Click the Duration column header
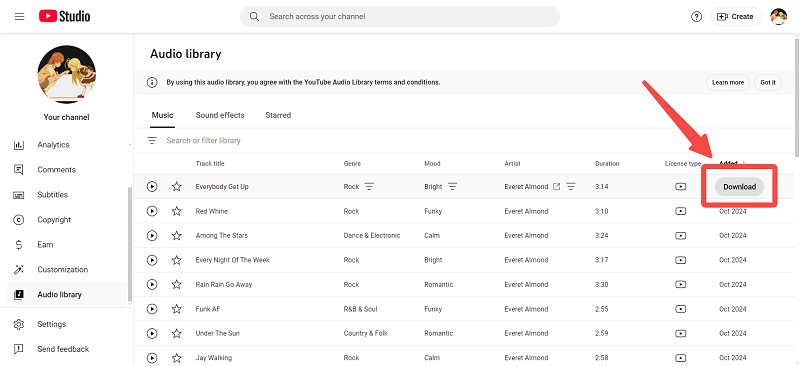Image resolution: width=800 pixels, height=366 pixels. pos(607,164)
